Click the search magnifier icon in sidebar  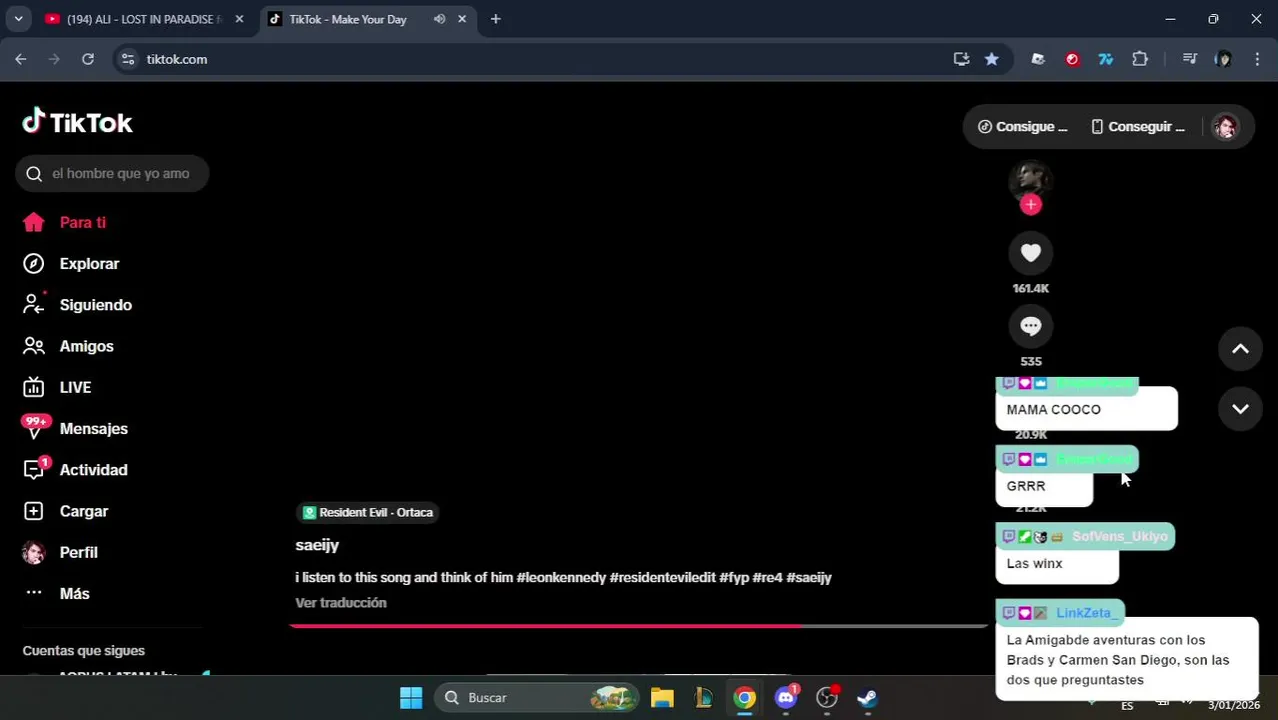point(34,174)
